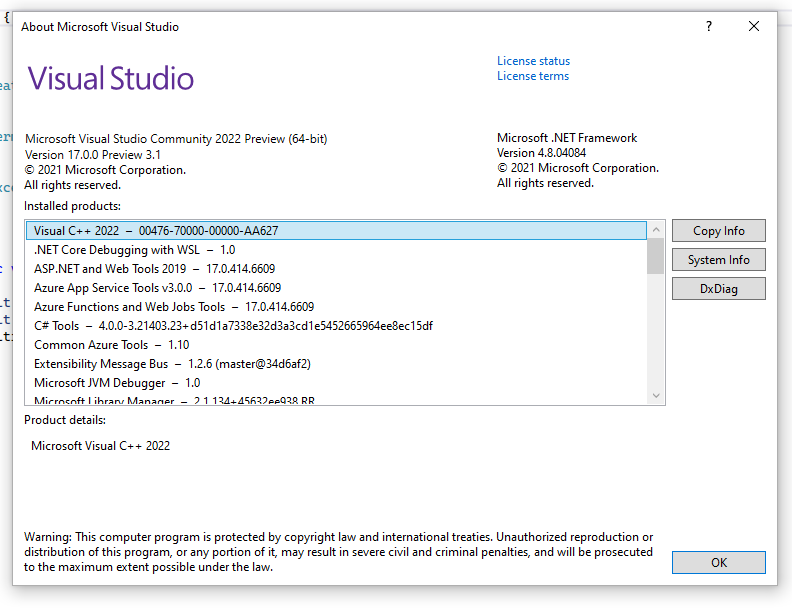Image resolution: width=792 pixels, height=611 pixels.
Task: Click the Visual Studio logo heading
Action: 111,78
